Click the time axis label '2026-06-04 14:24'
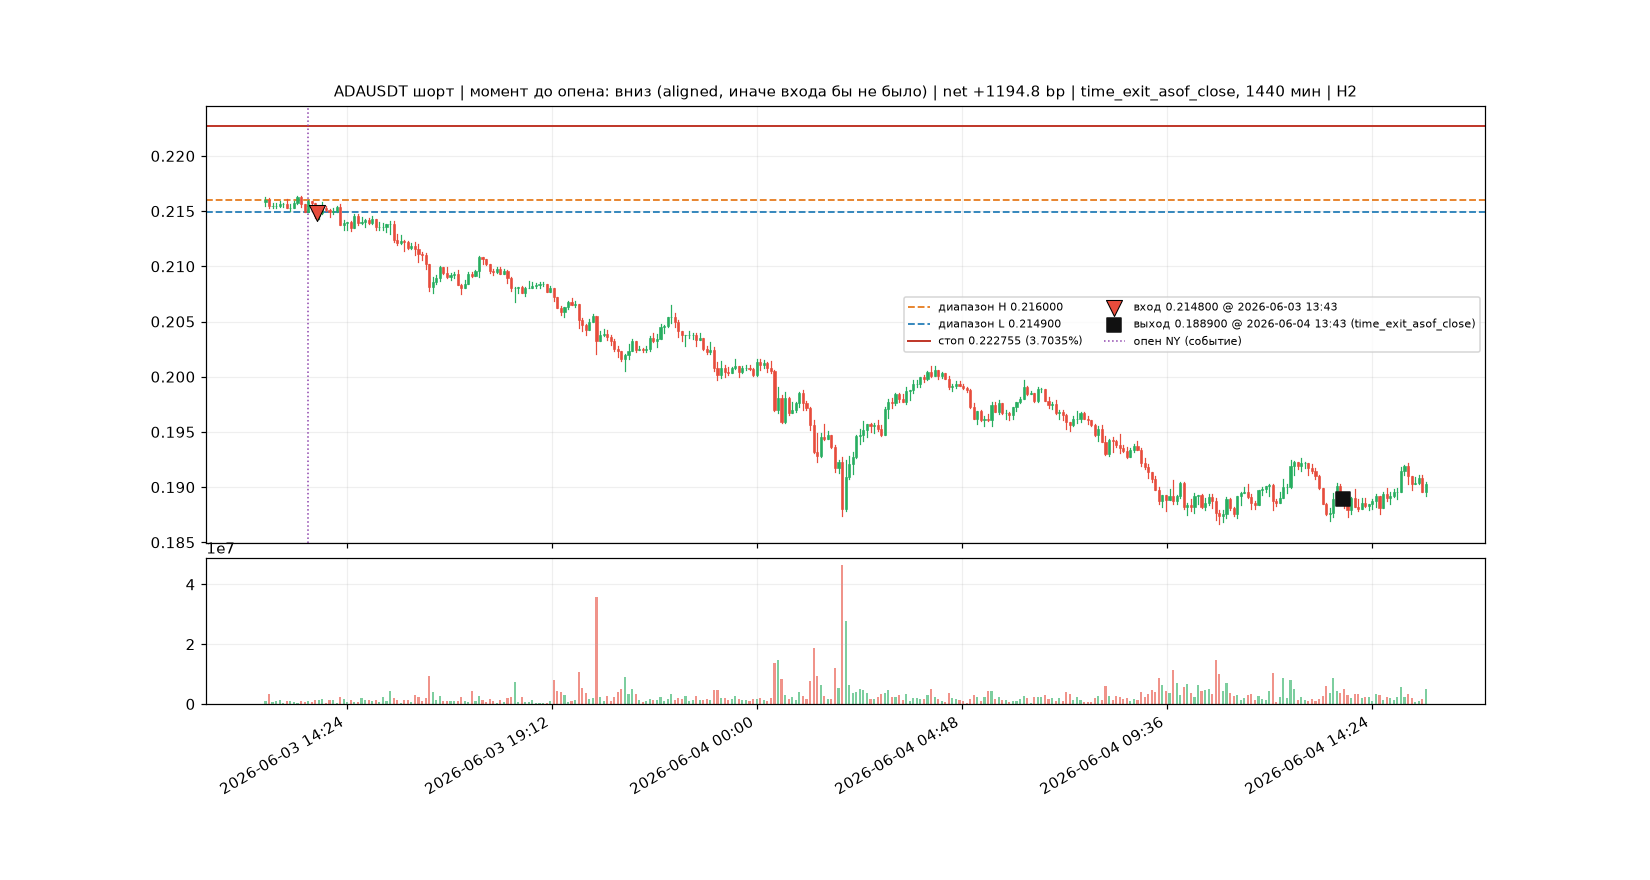The image size is (1650, 880). point(1308,755)
